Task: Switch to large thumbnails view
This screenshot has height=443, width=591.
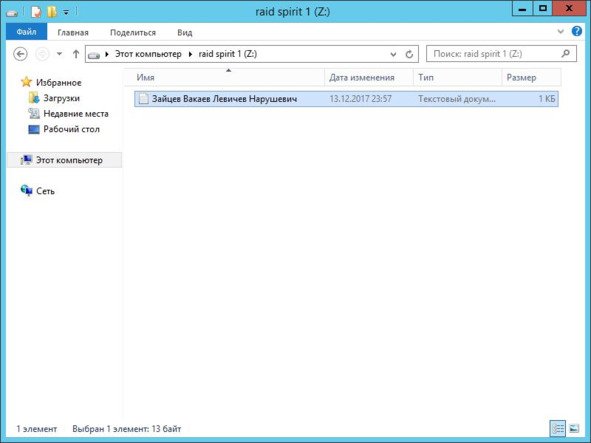Action: pyautogui.click(x=574, y=428)
